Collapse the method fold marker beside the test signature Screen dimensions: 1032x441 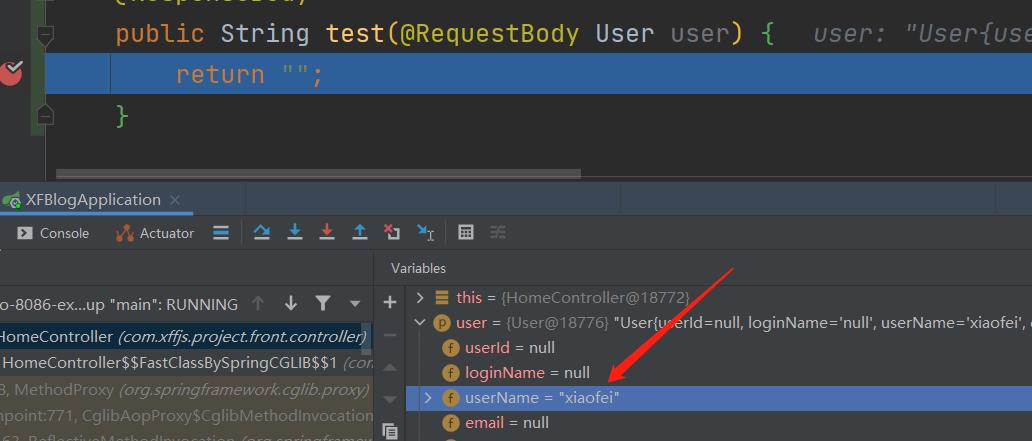(44, 35)
